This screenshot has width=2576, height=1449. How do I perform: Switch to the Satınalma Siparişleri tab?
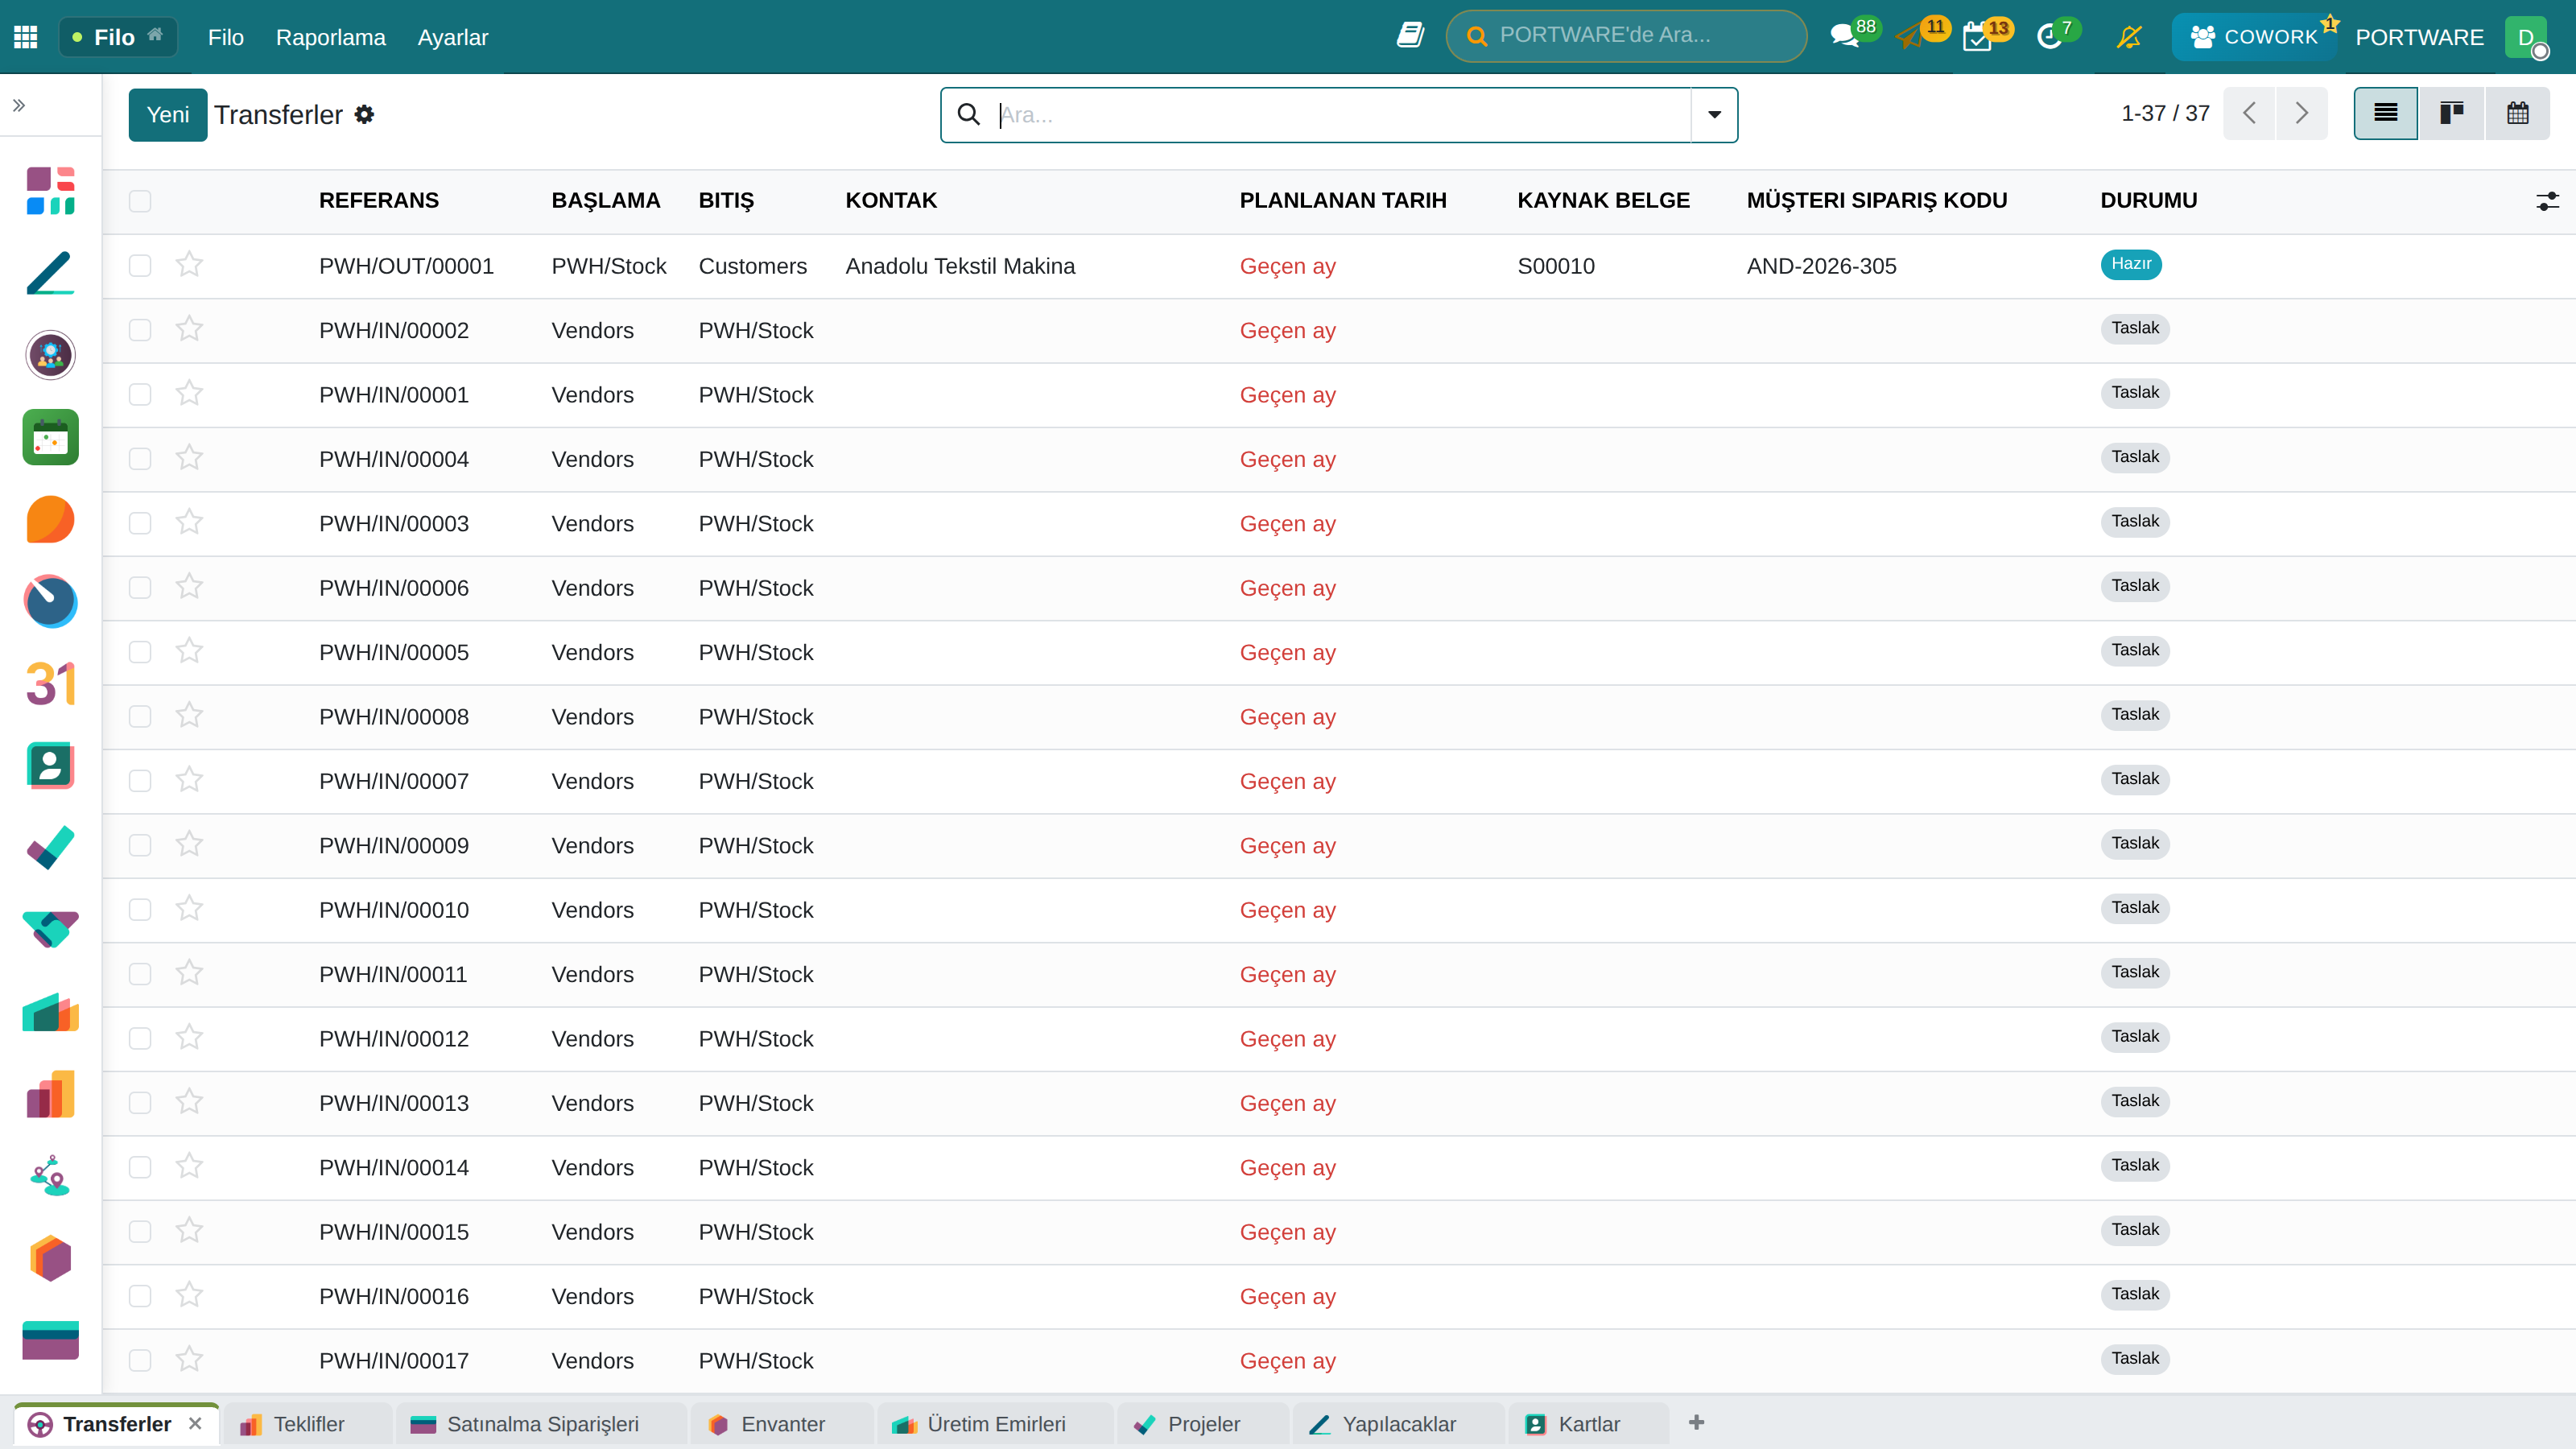[x=543, y=1424]
